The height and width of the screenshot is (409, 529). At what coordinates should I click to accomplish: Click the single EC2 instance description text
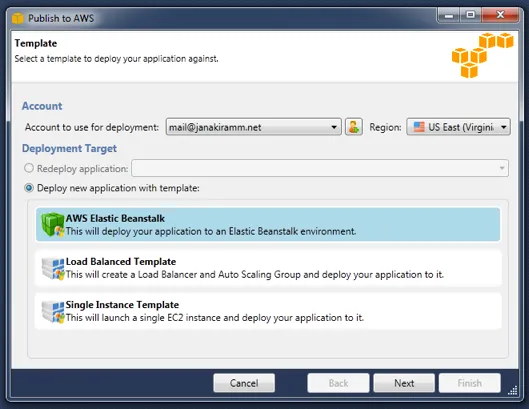tap(215, 318)
